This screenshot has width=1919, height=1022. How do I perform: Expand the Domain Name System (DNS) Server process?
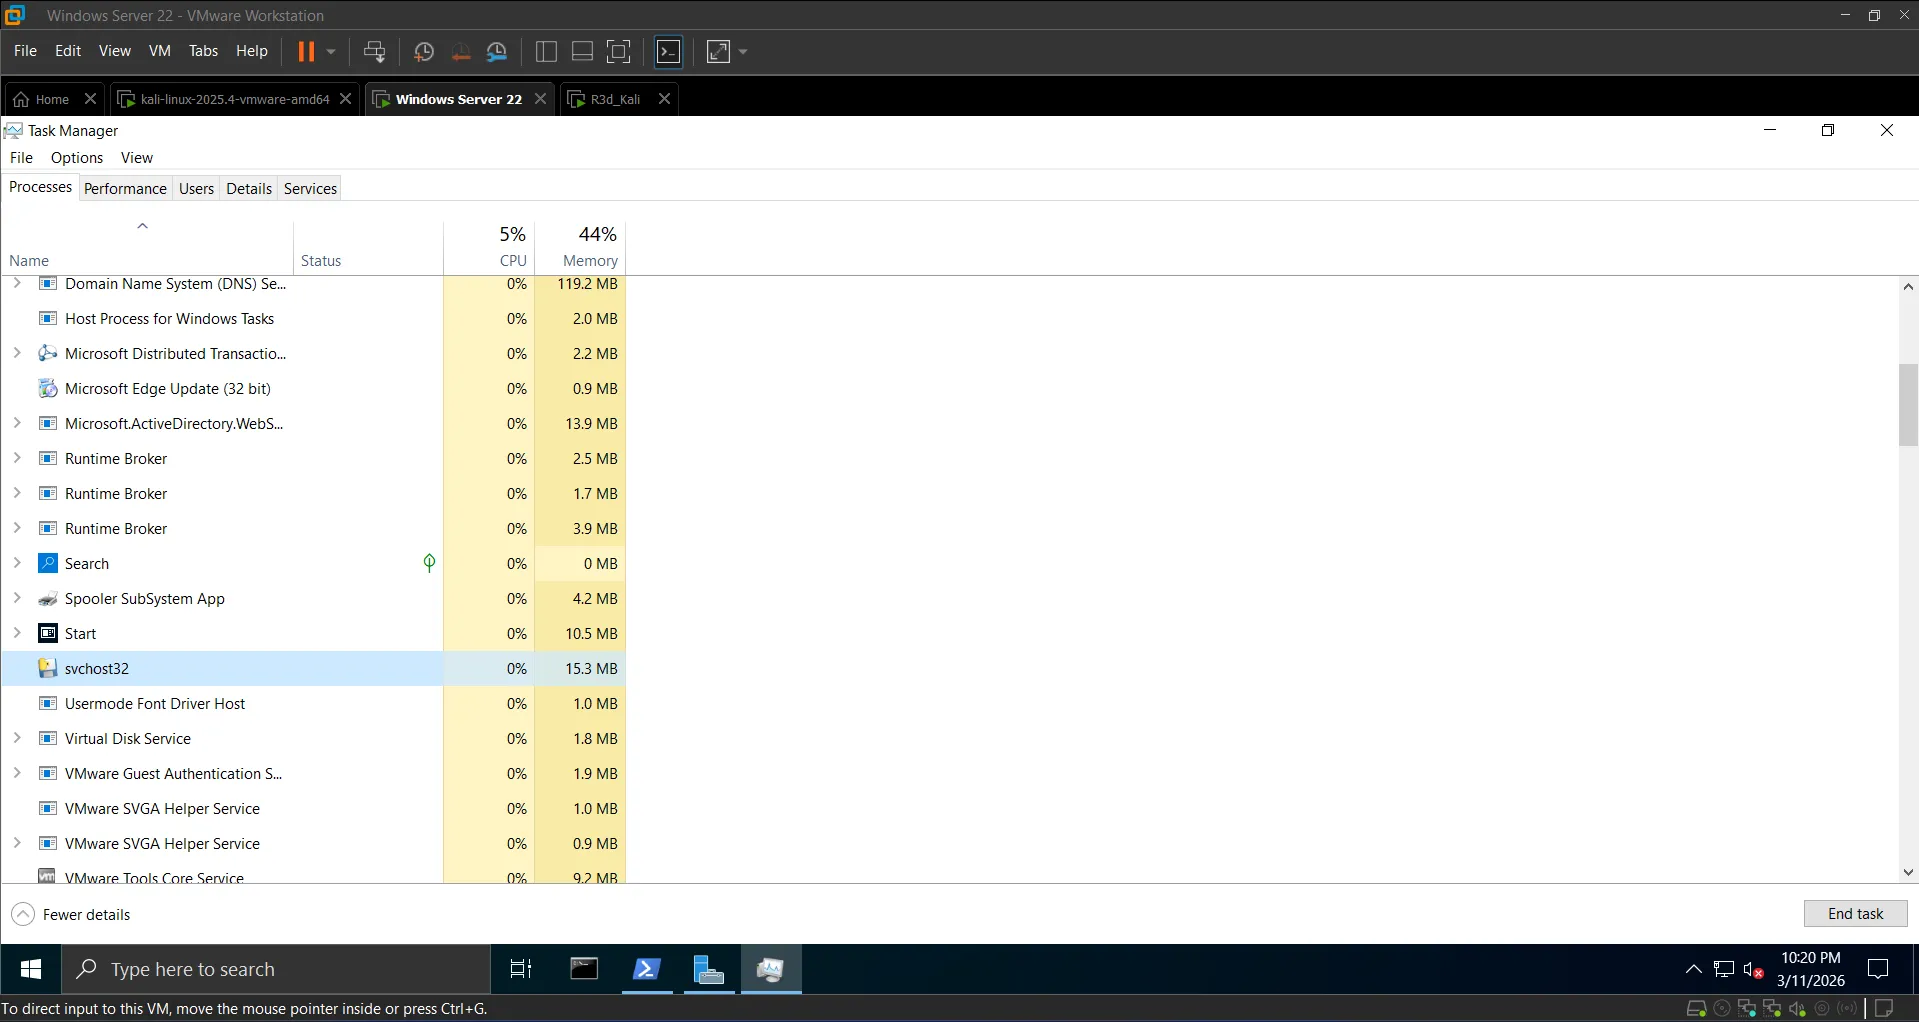tap(17, 284)
